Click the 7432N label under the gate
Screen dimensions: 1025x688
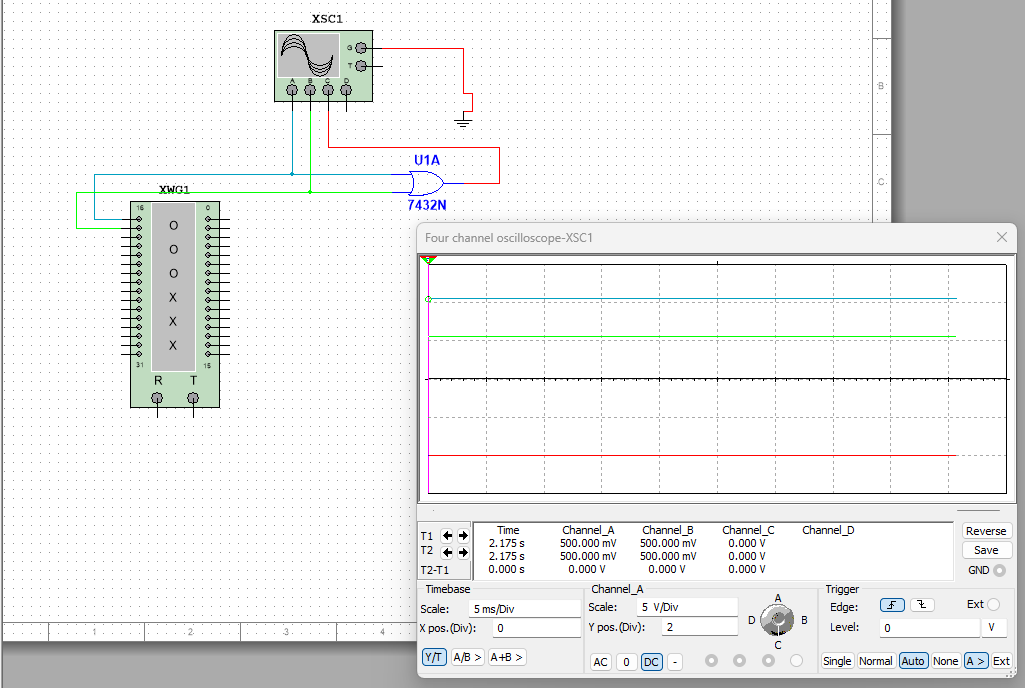click(x=427, y=205)
